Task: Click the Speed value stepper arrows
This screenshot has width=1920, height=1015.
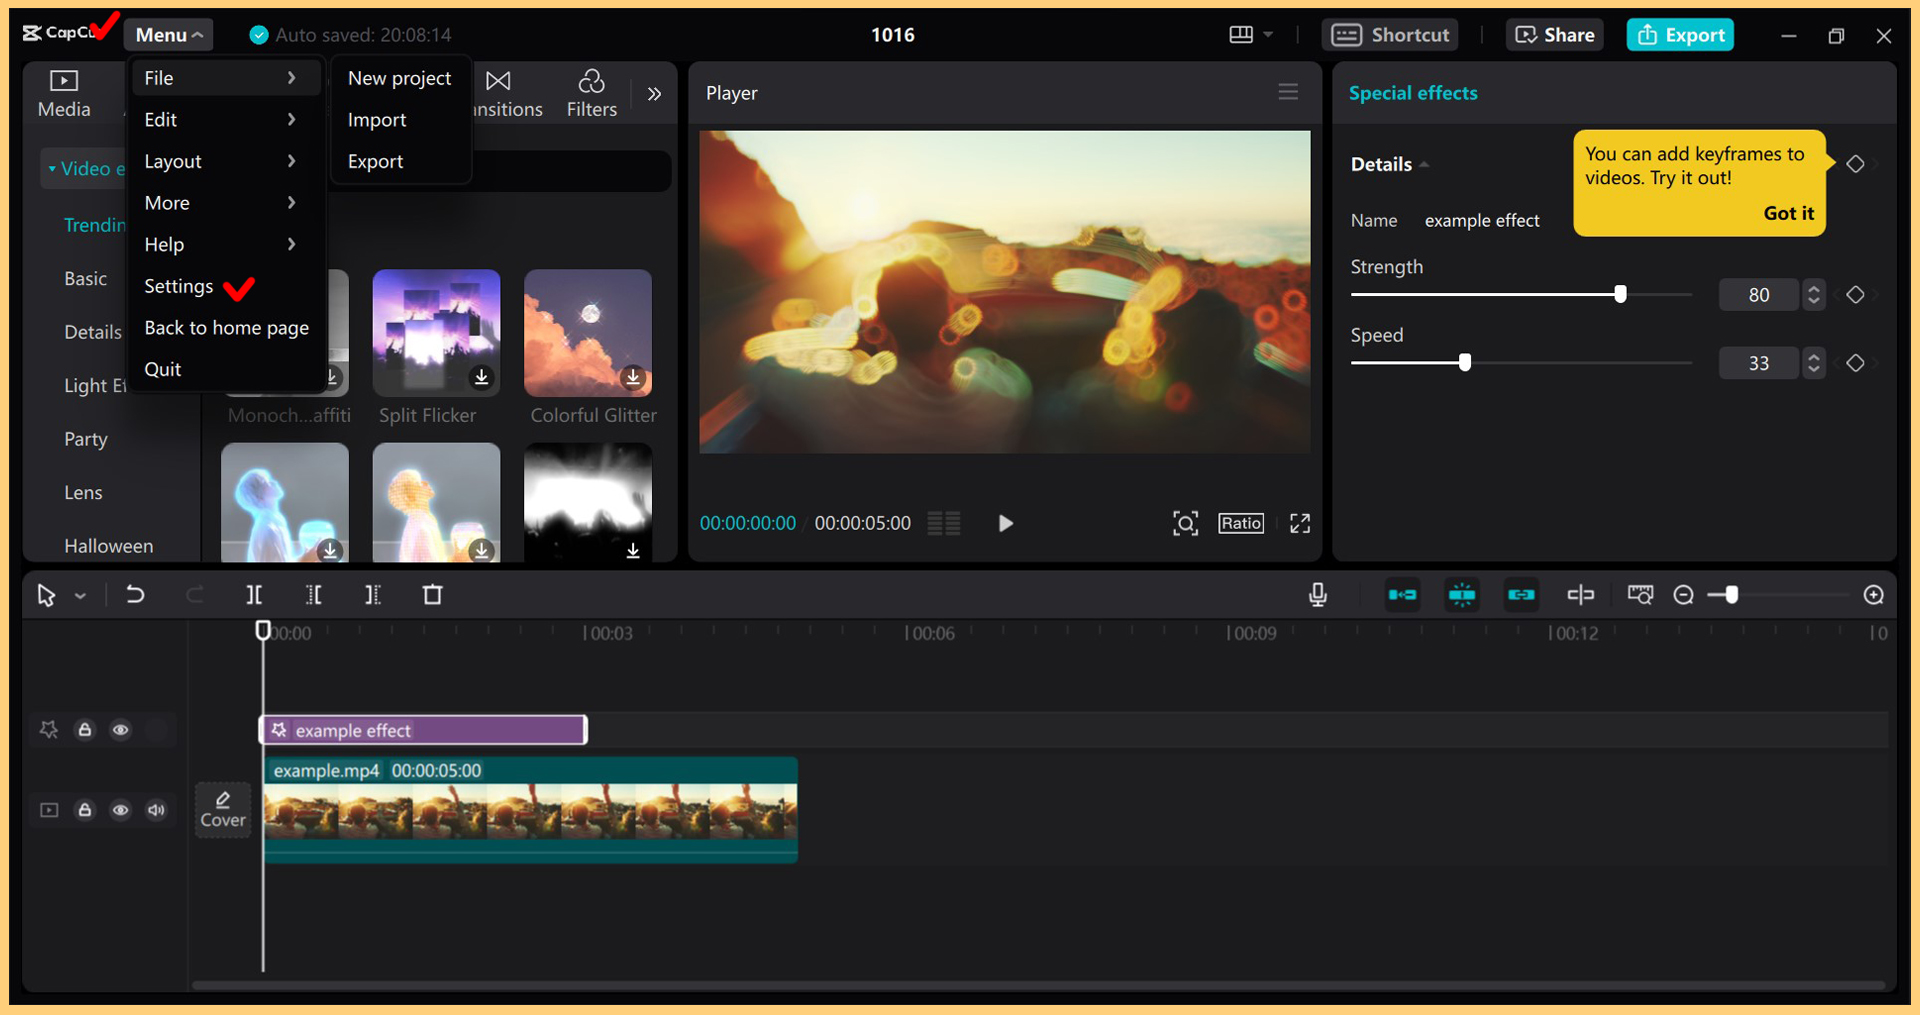Action: (x=1813, y=363)
